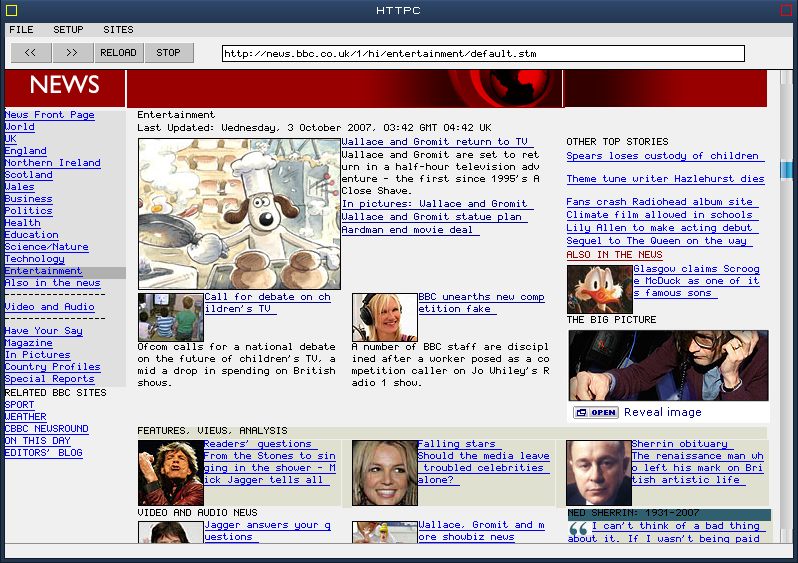Open the Scotland section link
The width and height of the screenshot is (798, 563).
28,175
